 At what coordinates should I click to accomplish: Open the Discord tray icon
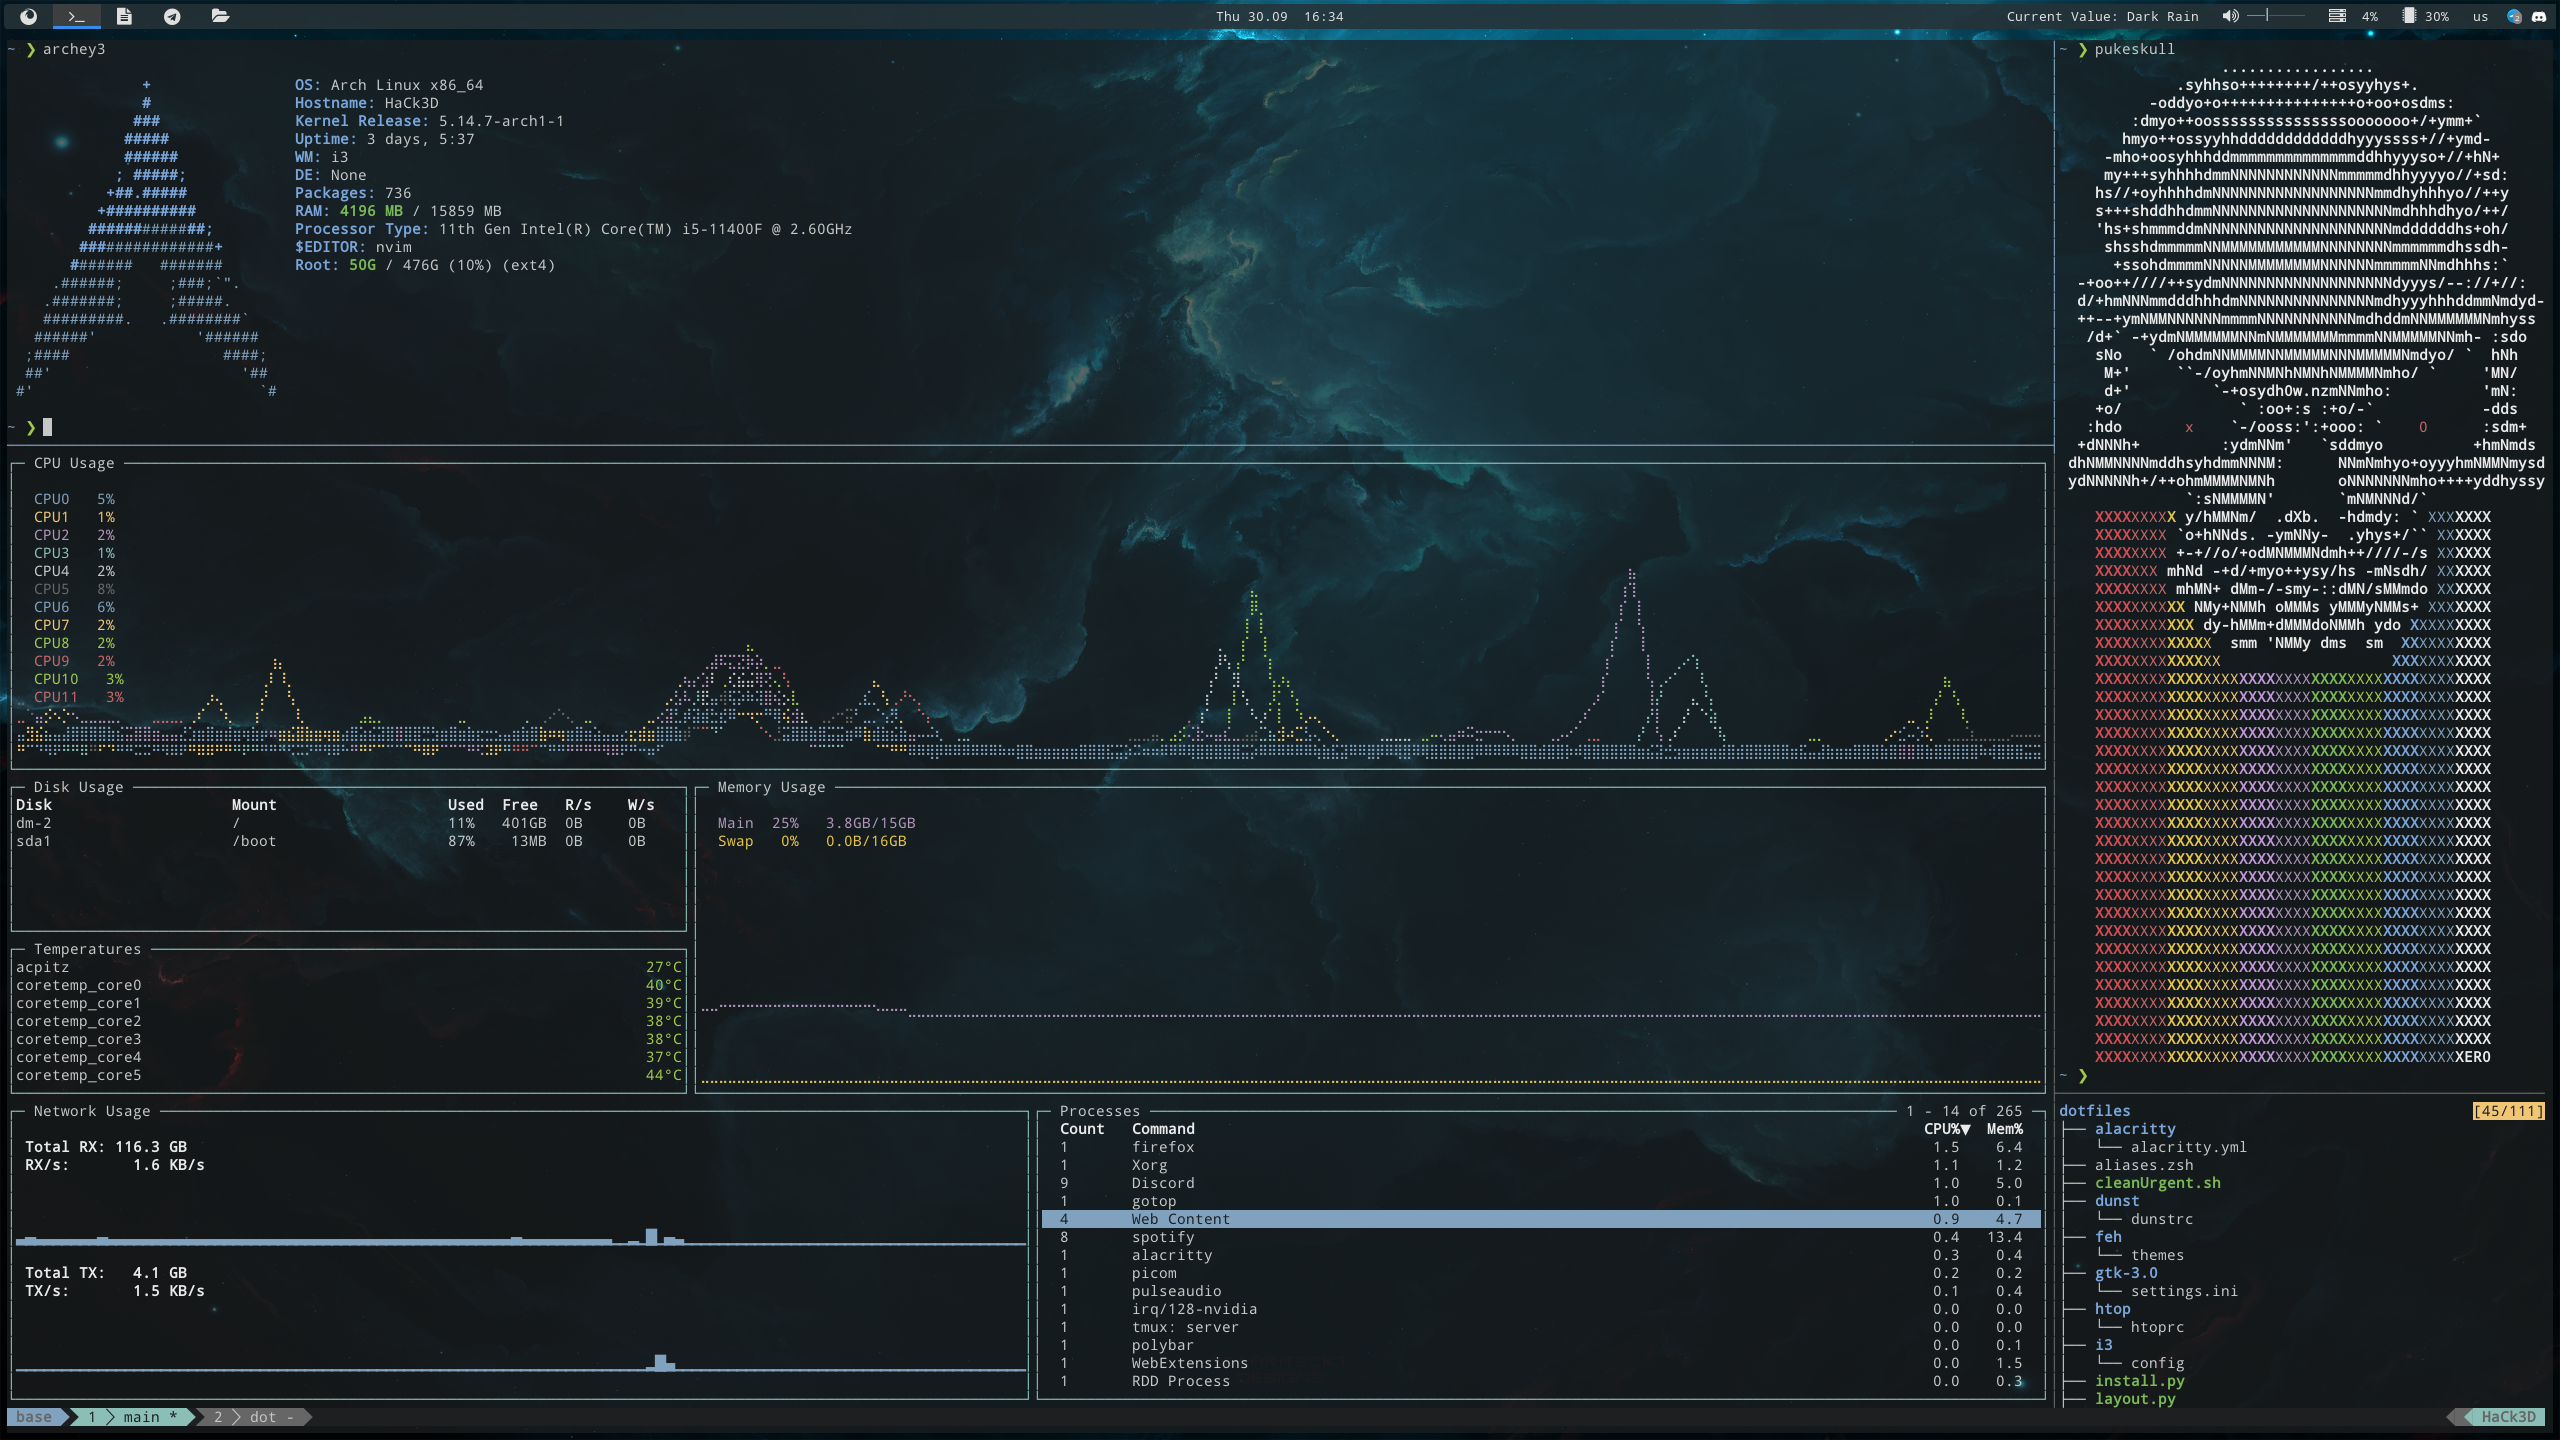[x=2539, y=16]
